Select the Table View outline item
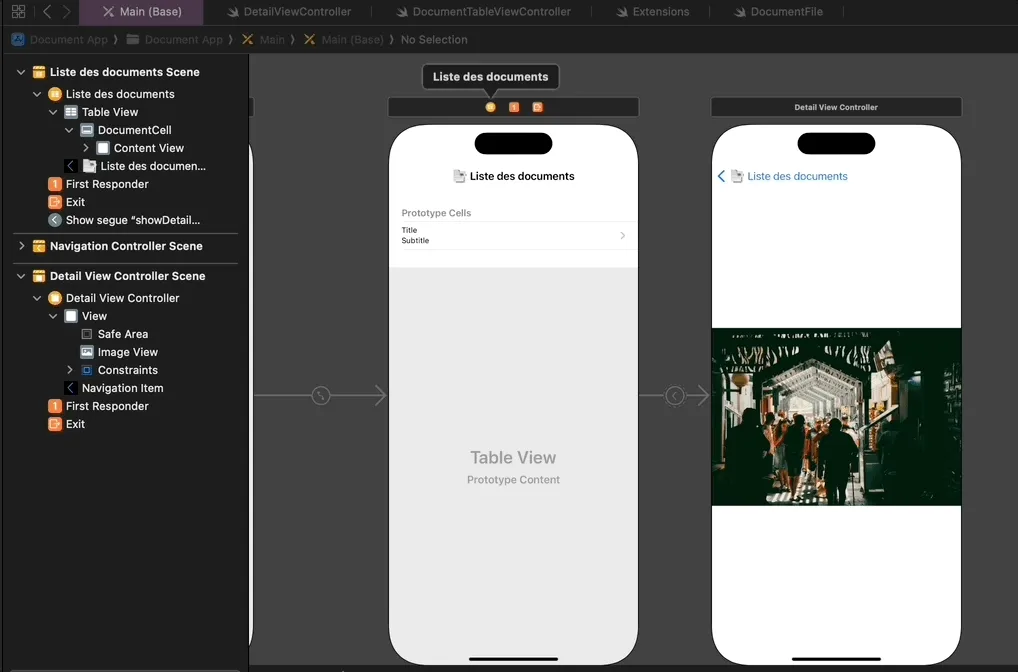 [110, 112]
